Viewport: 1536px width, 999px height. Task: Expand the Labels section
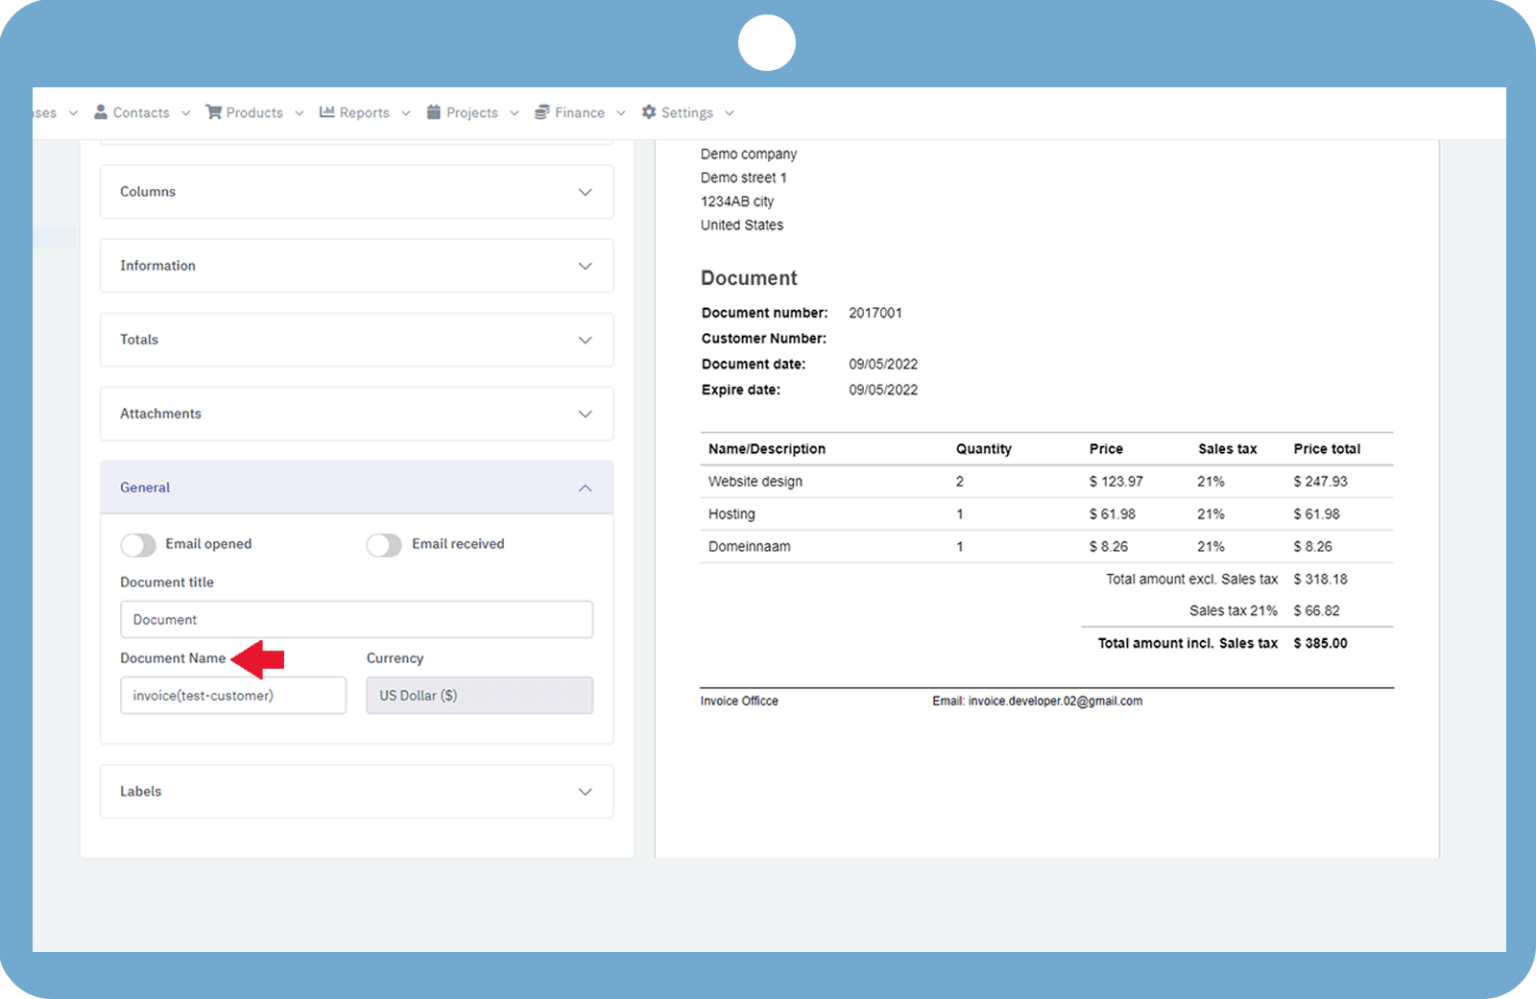(356, 792)
